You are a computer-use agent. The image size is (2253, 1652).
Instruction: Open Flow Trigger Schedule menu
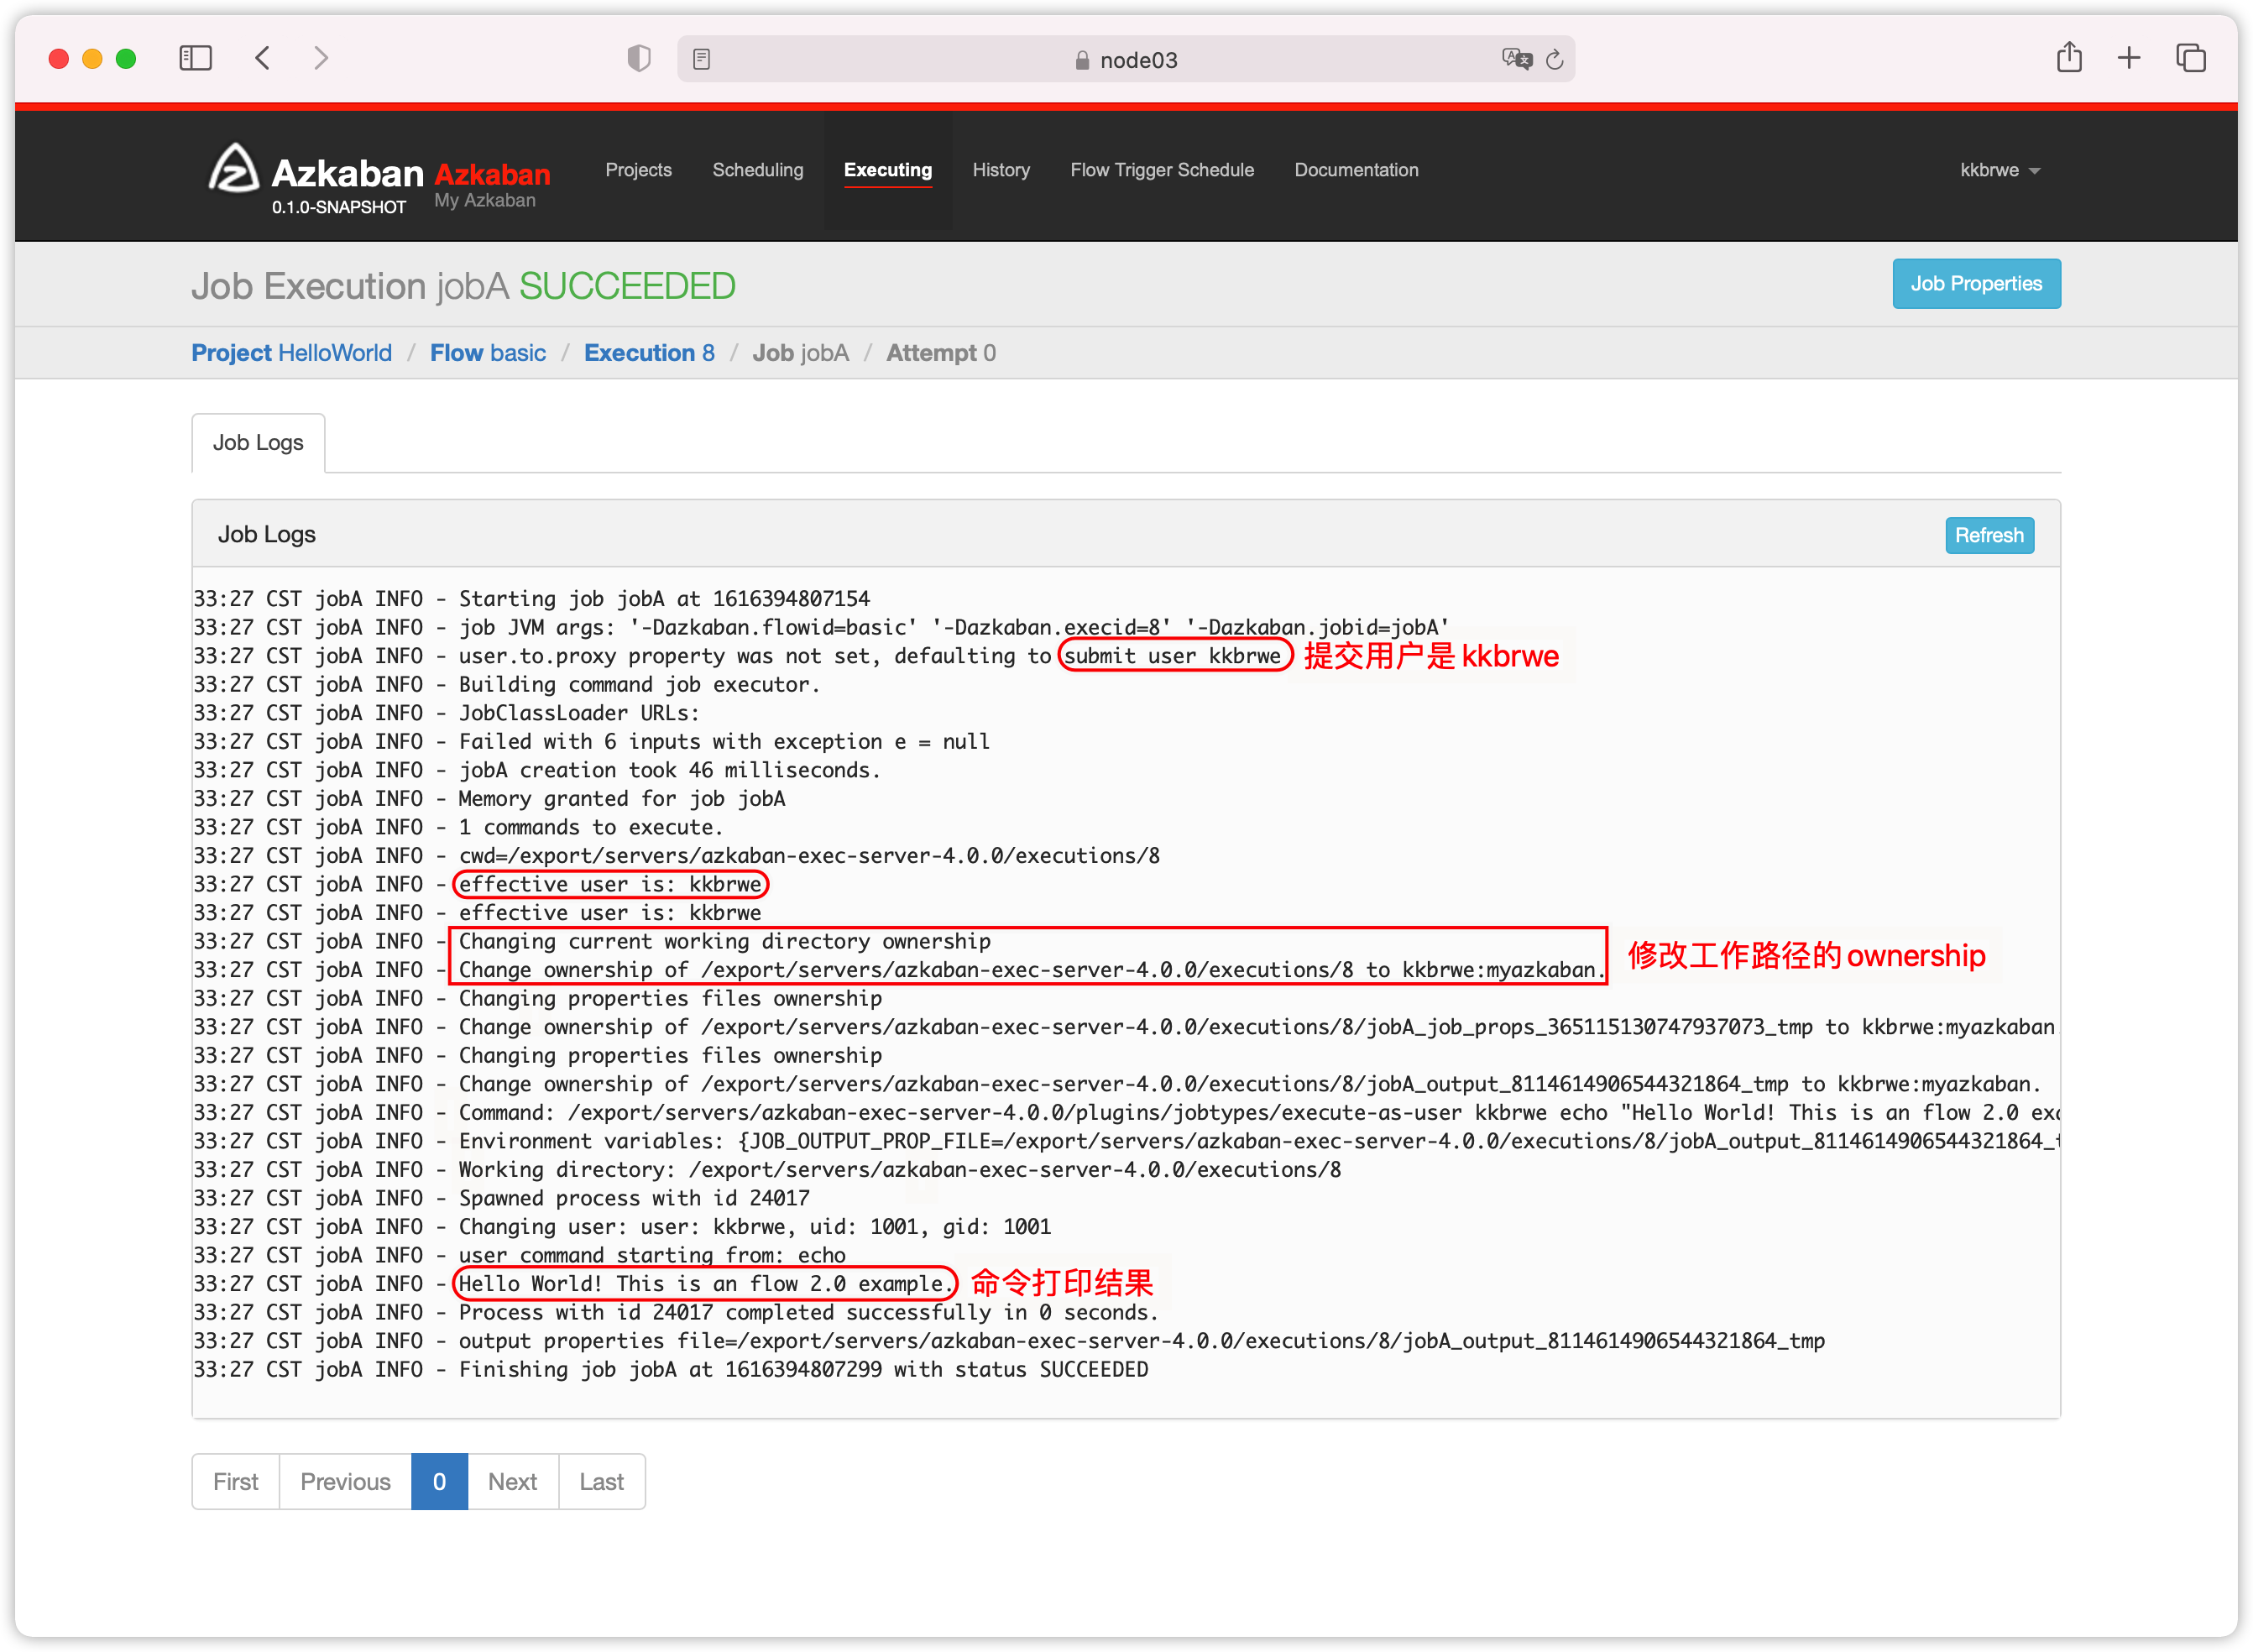tap(1162, 170)
